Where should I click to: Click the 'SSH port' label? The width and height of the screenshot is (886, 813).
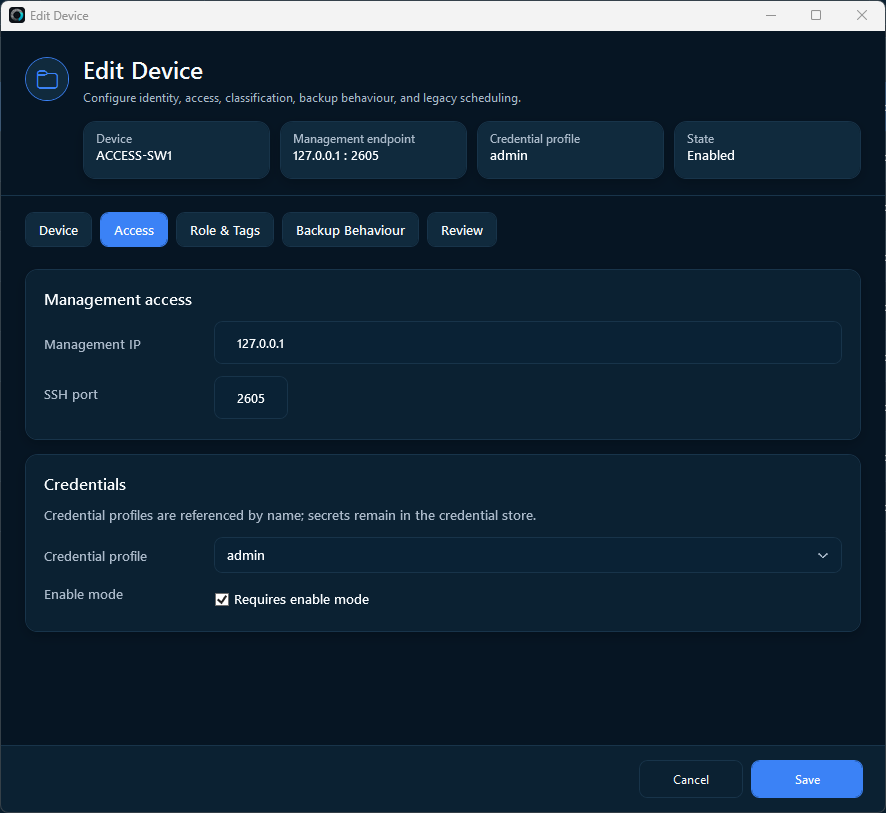(x=71, y=394)
